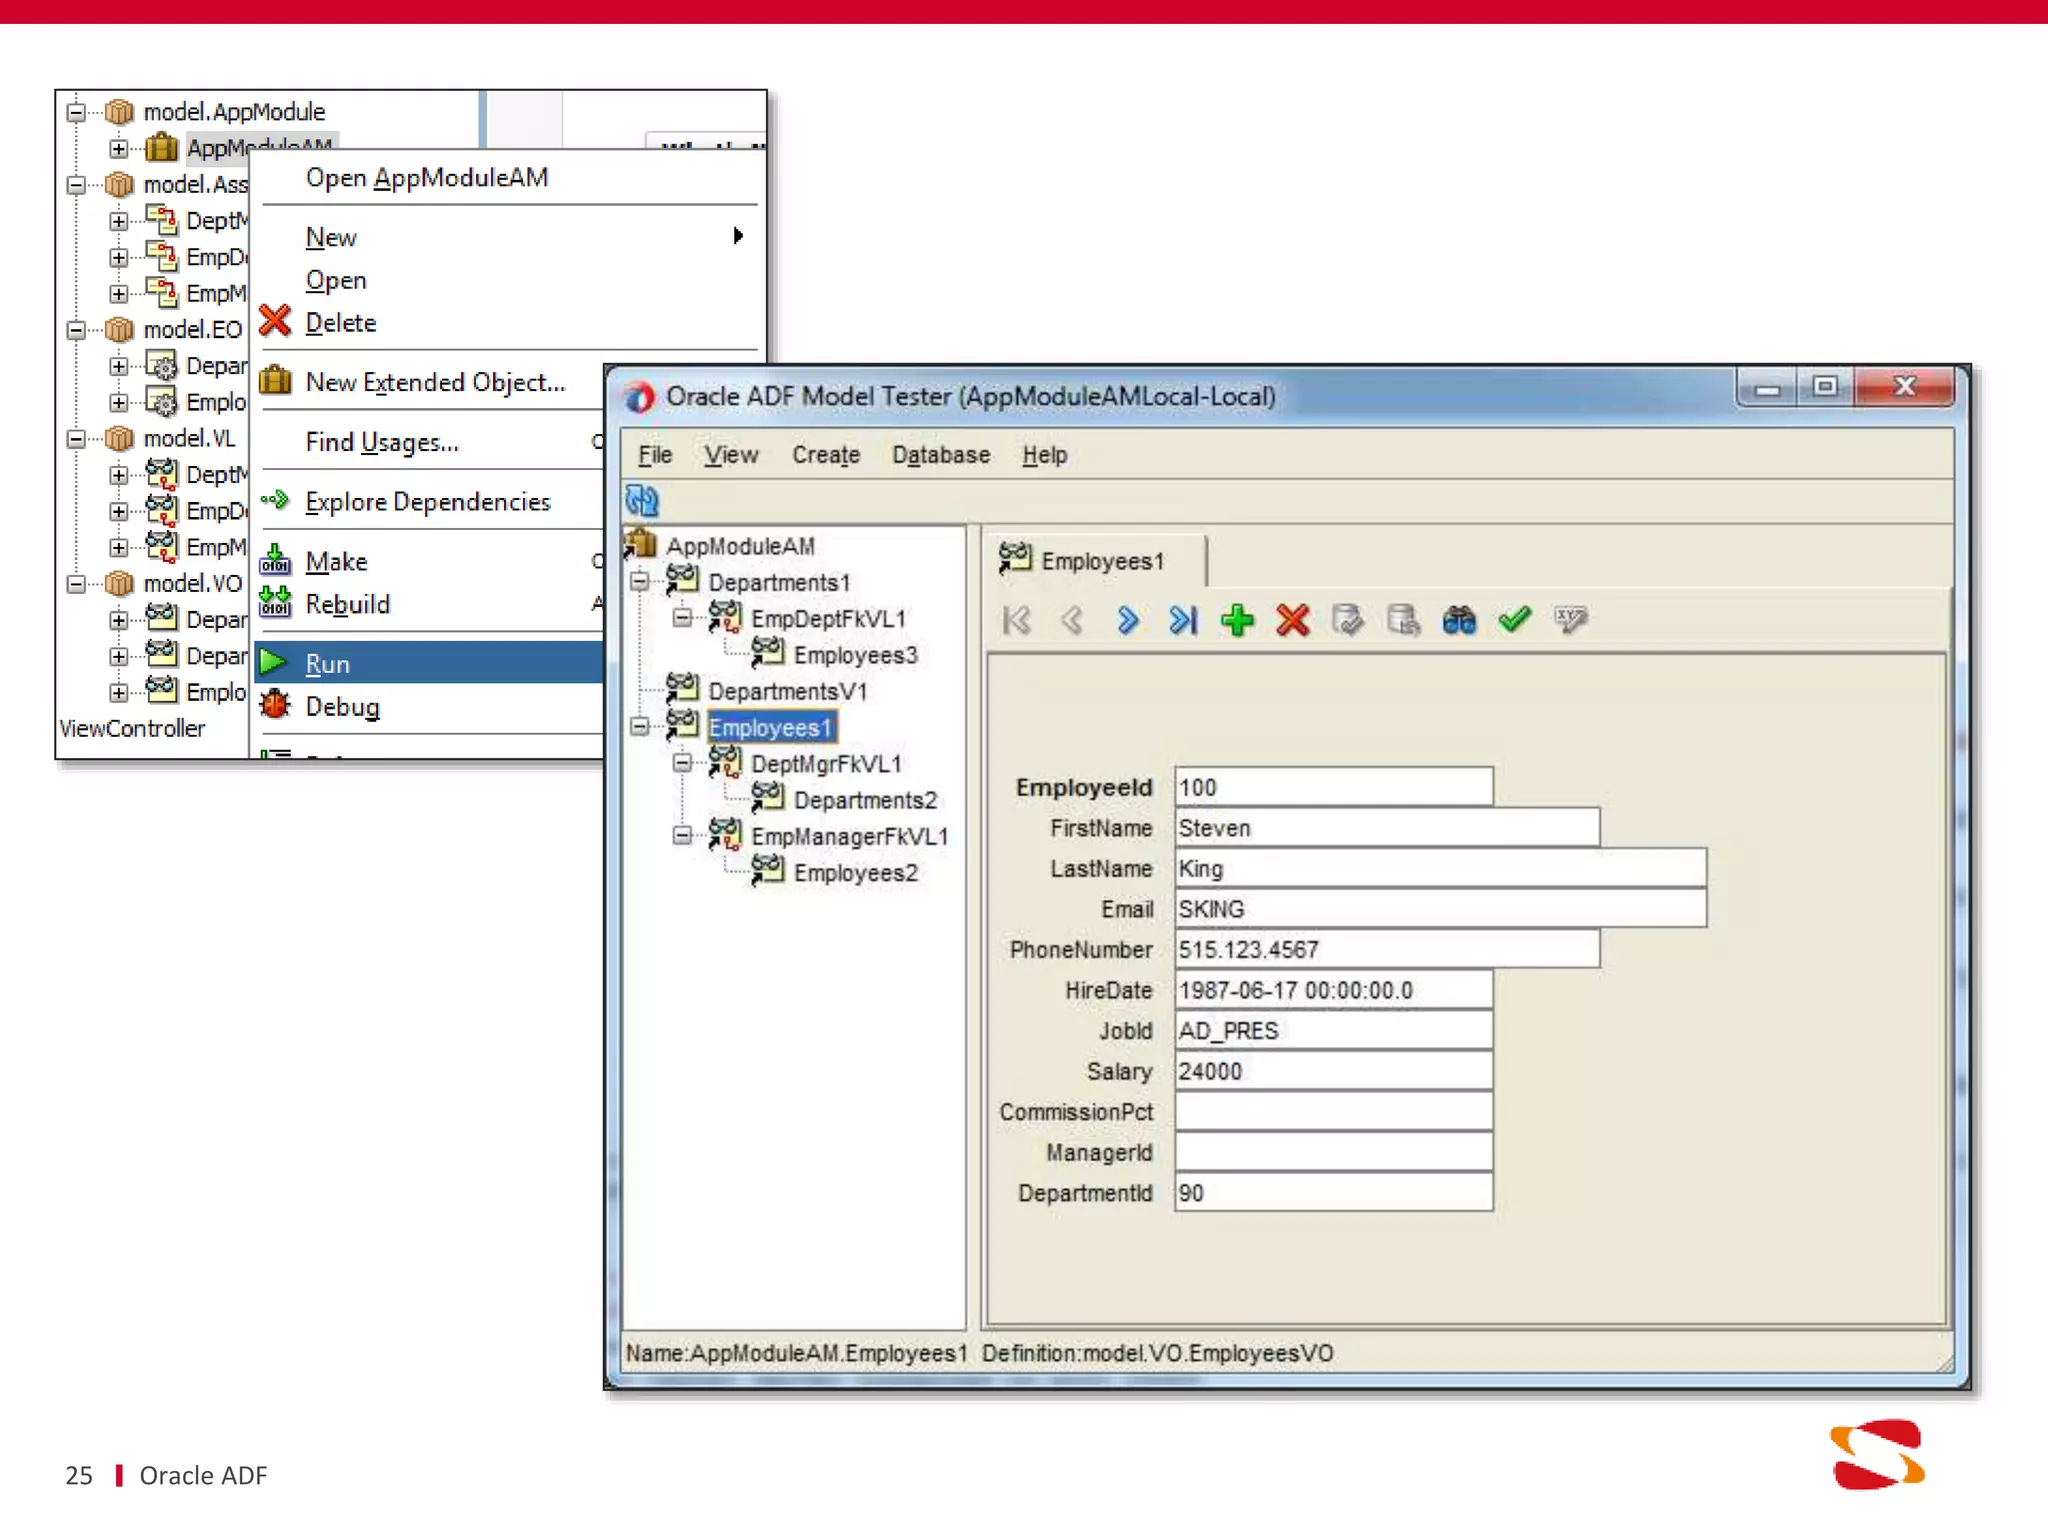The image size is (2048, 1536).
Task: Click the AppModuleAM suitcase icon in tester
Action: [640, 544]
